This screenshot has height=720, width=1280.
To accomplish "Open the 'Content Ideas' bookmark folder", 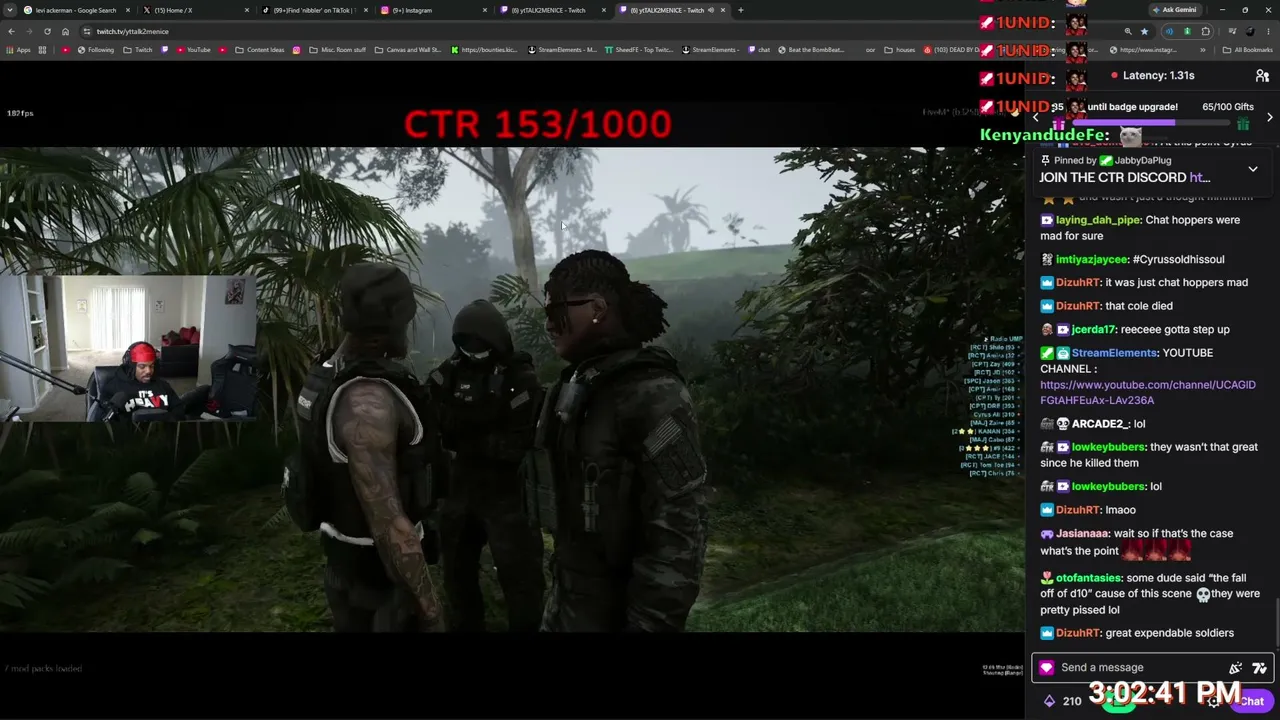I will [260, 50].
